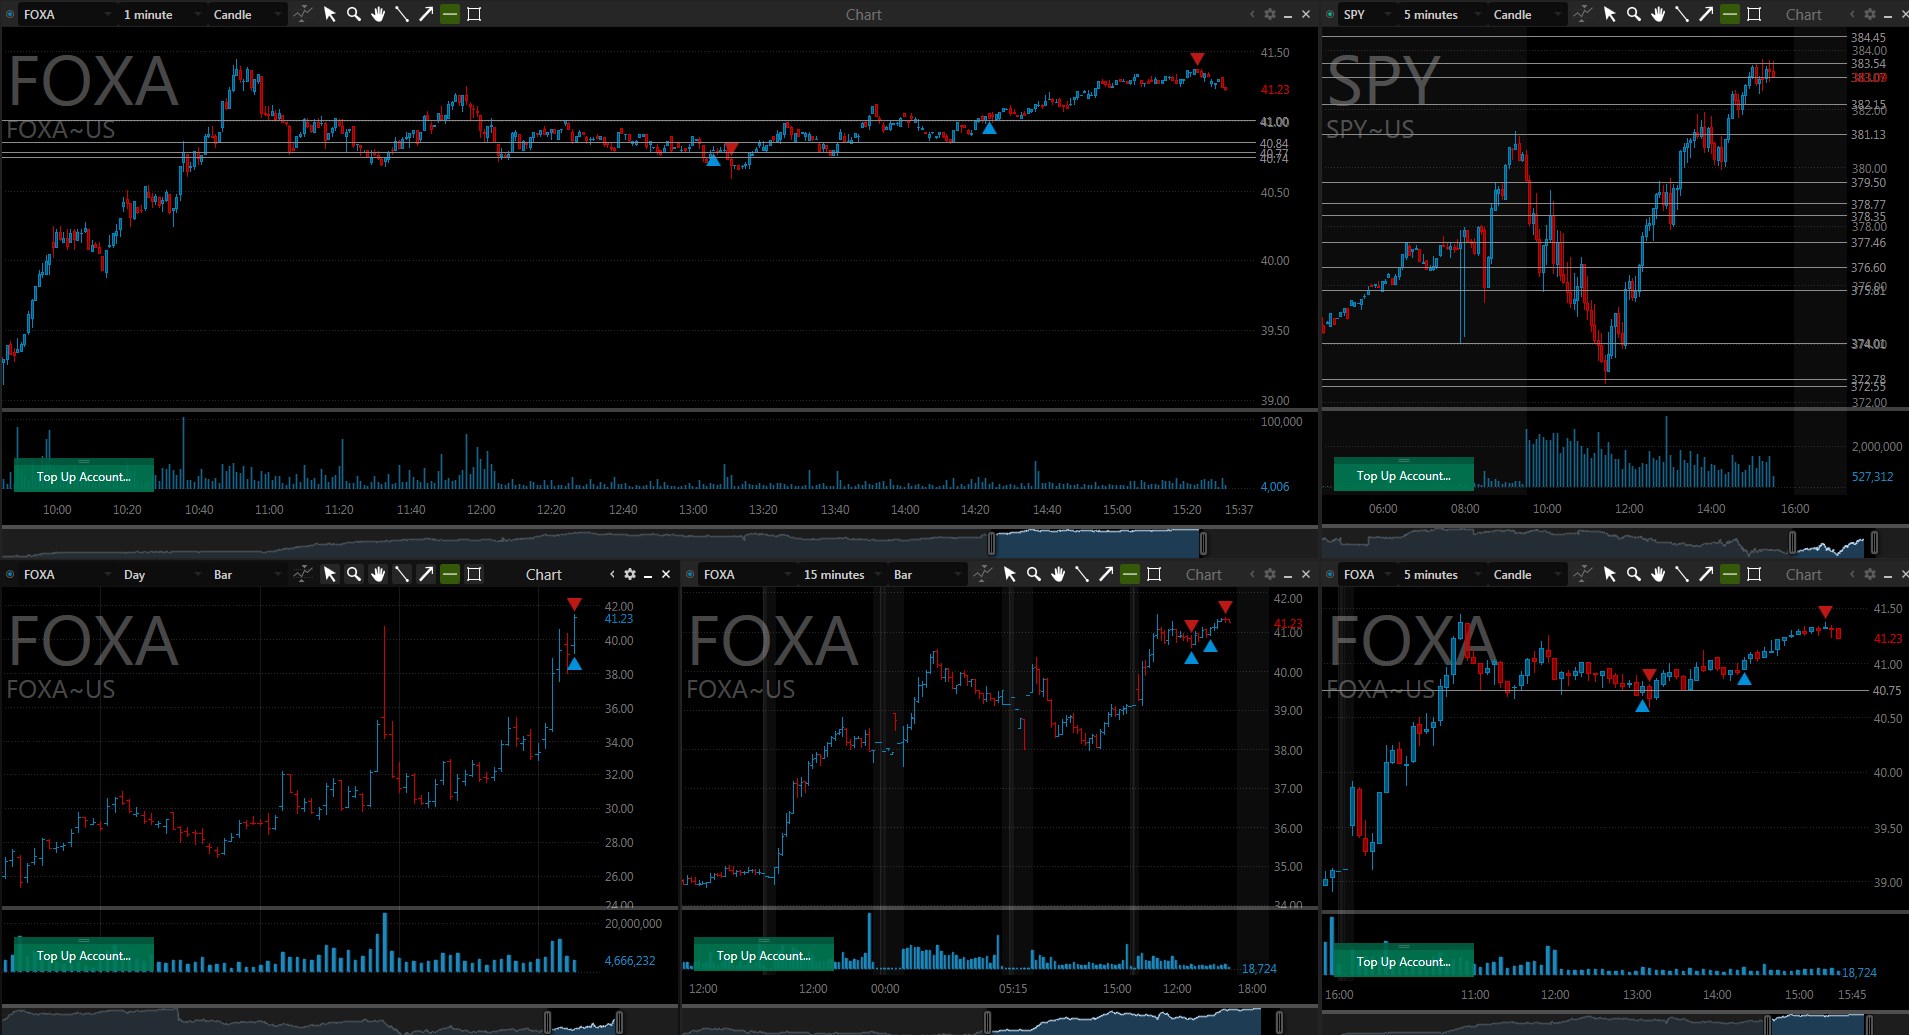The image size is (1909, 1035).
Task: Open indicators menu in FOXA 1 minute chart
Action: click(x=302, y=14)
